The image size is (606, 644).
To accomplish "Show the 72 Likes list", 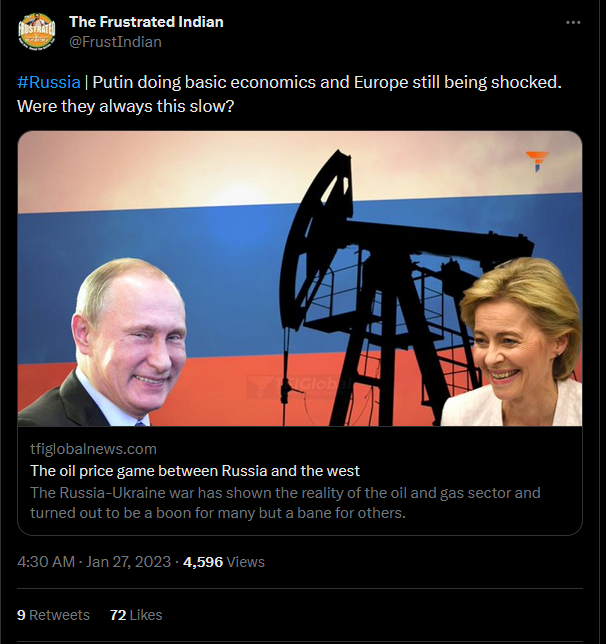I will coord(136,615).
